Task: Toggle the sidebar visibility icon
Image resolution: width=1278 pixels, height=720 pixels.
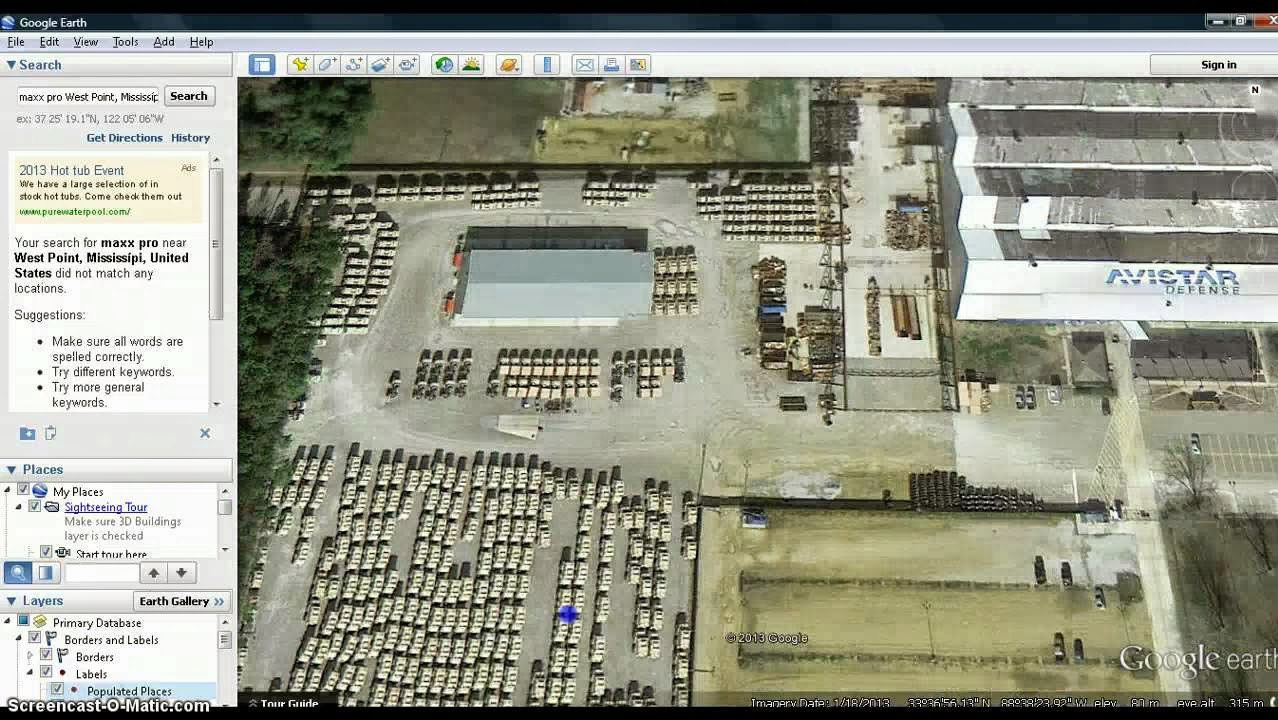Action: click(262, 64)
